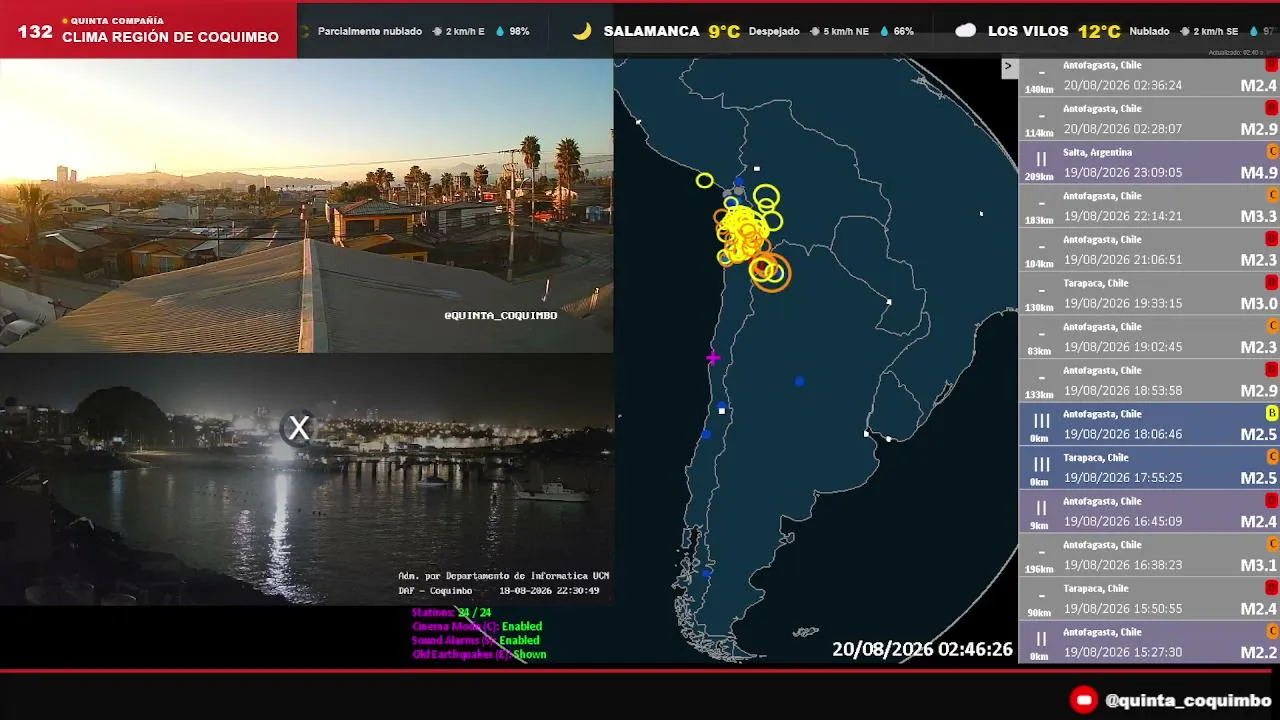
Task: Click the M2.2 magnitude at 15:27:30
Action: pyautogui.click(x=1259, y=653)
